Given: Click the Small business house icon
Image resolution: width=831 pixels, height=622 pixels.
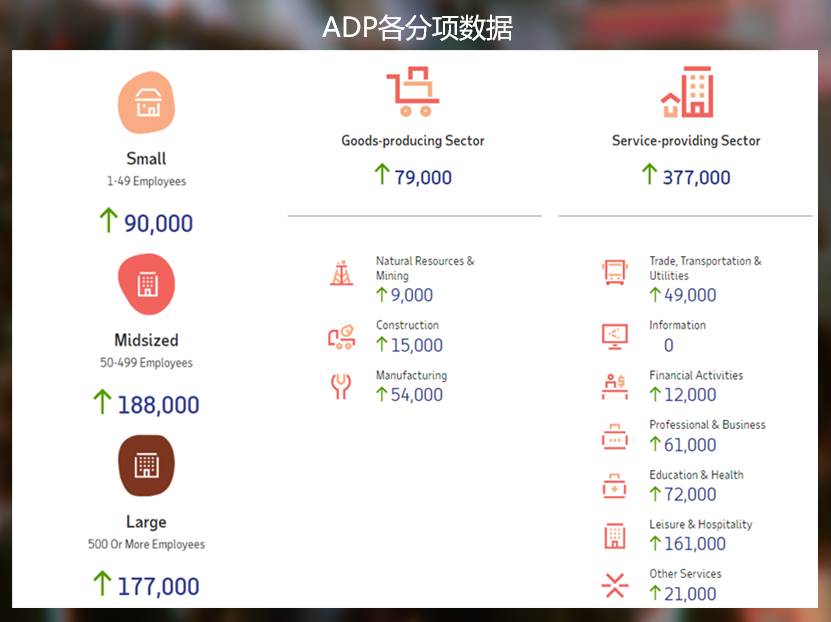Looking at the screenshot, I should [146, 102].
